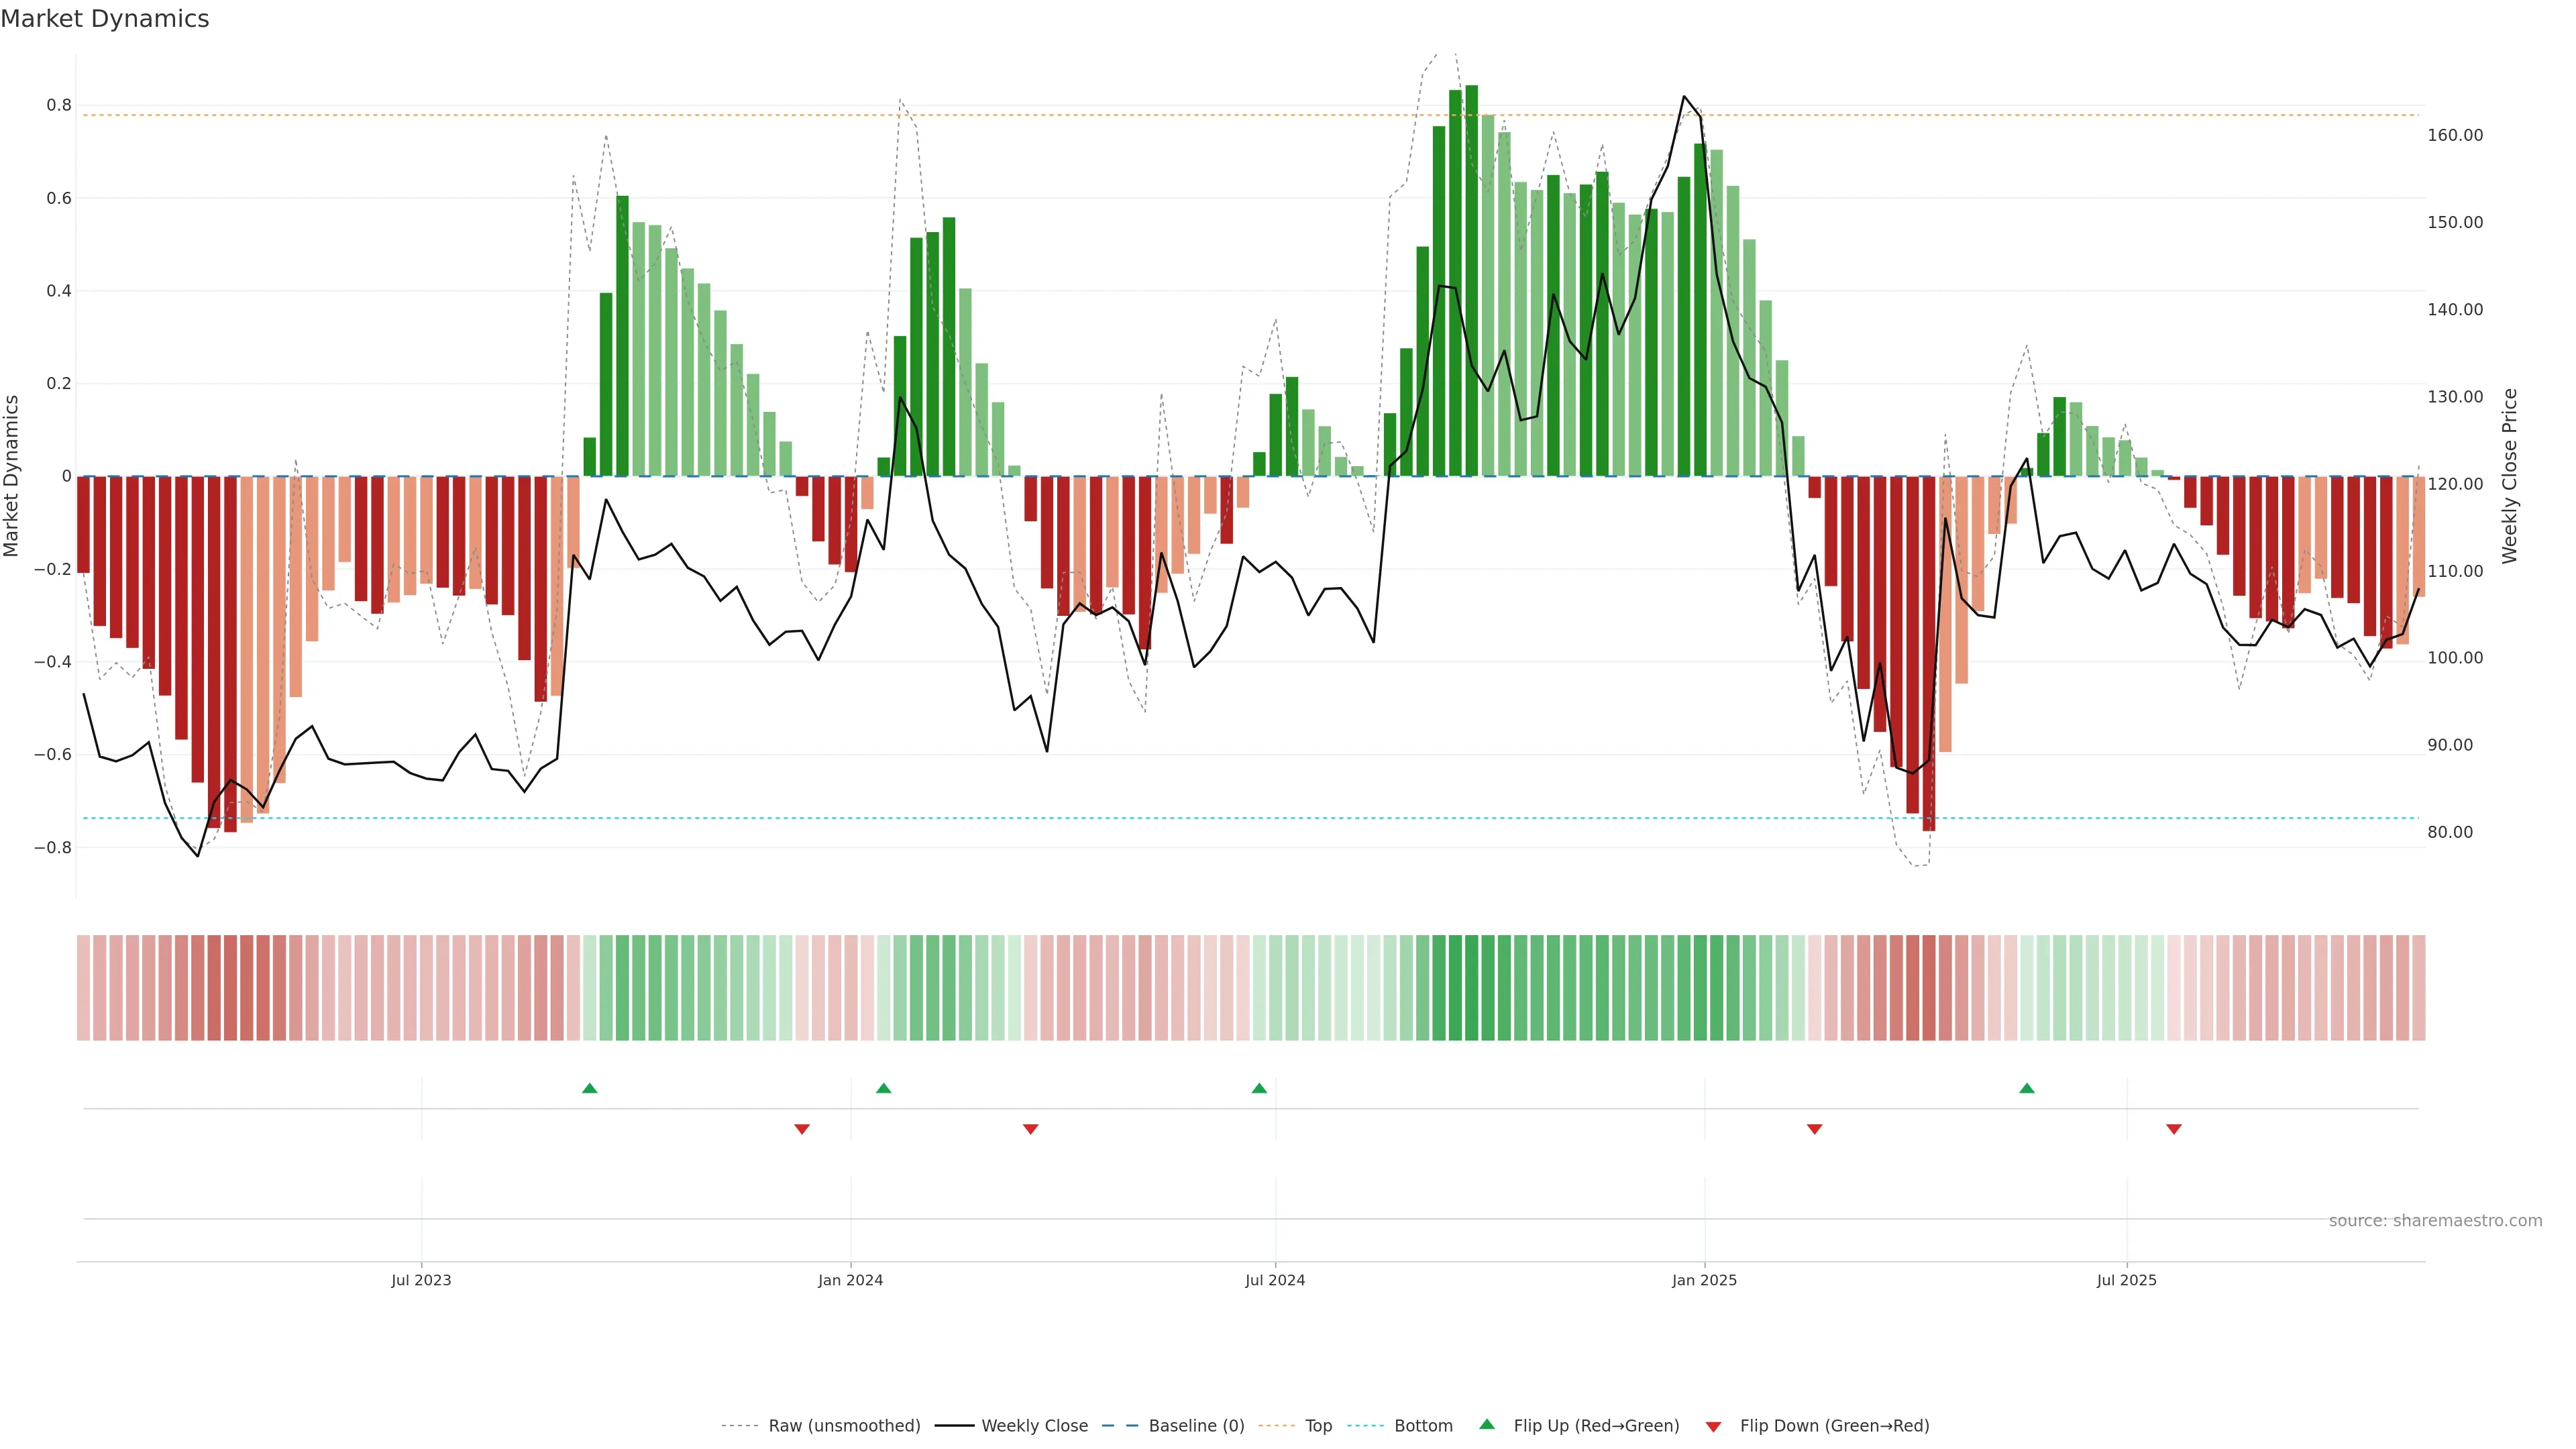
Task: Click the Flip Up marker just before Jul 2024
Action: [x=1259, y=1088]
